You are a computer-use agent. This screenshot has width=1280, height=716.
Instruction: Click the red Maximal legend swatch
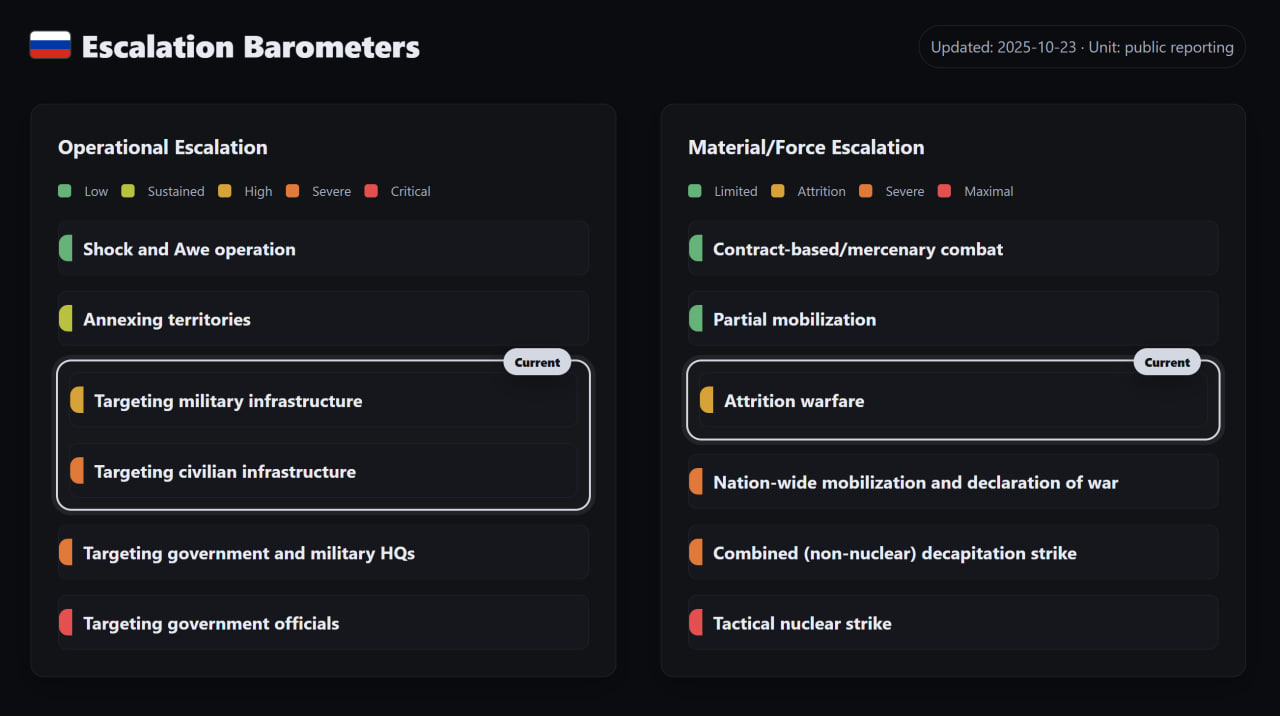tap(945, 191)
